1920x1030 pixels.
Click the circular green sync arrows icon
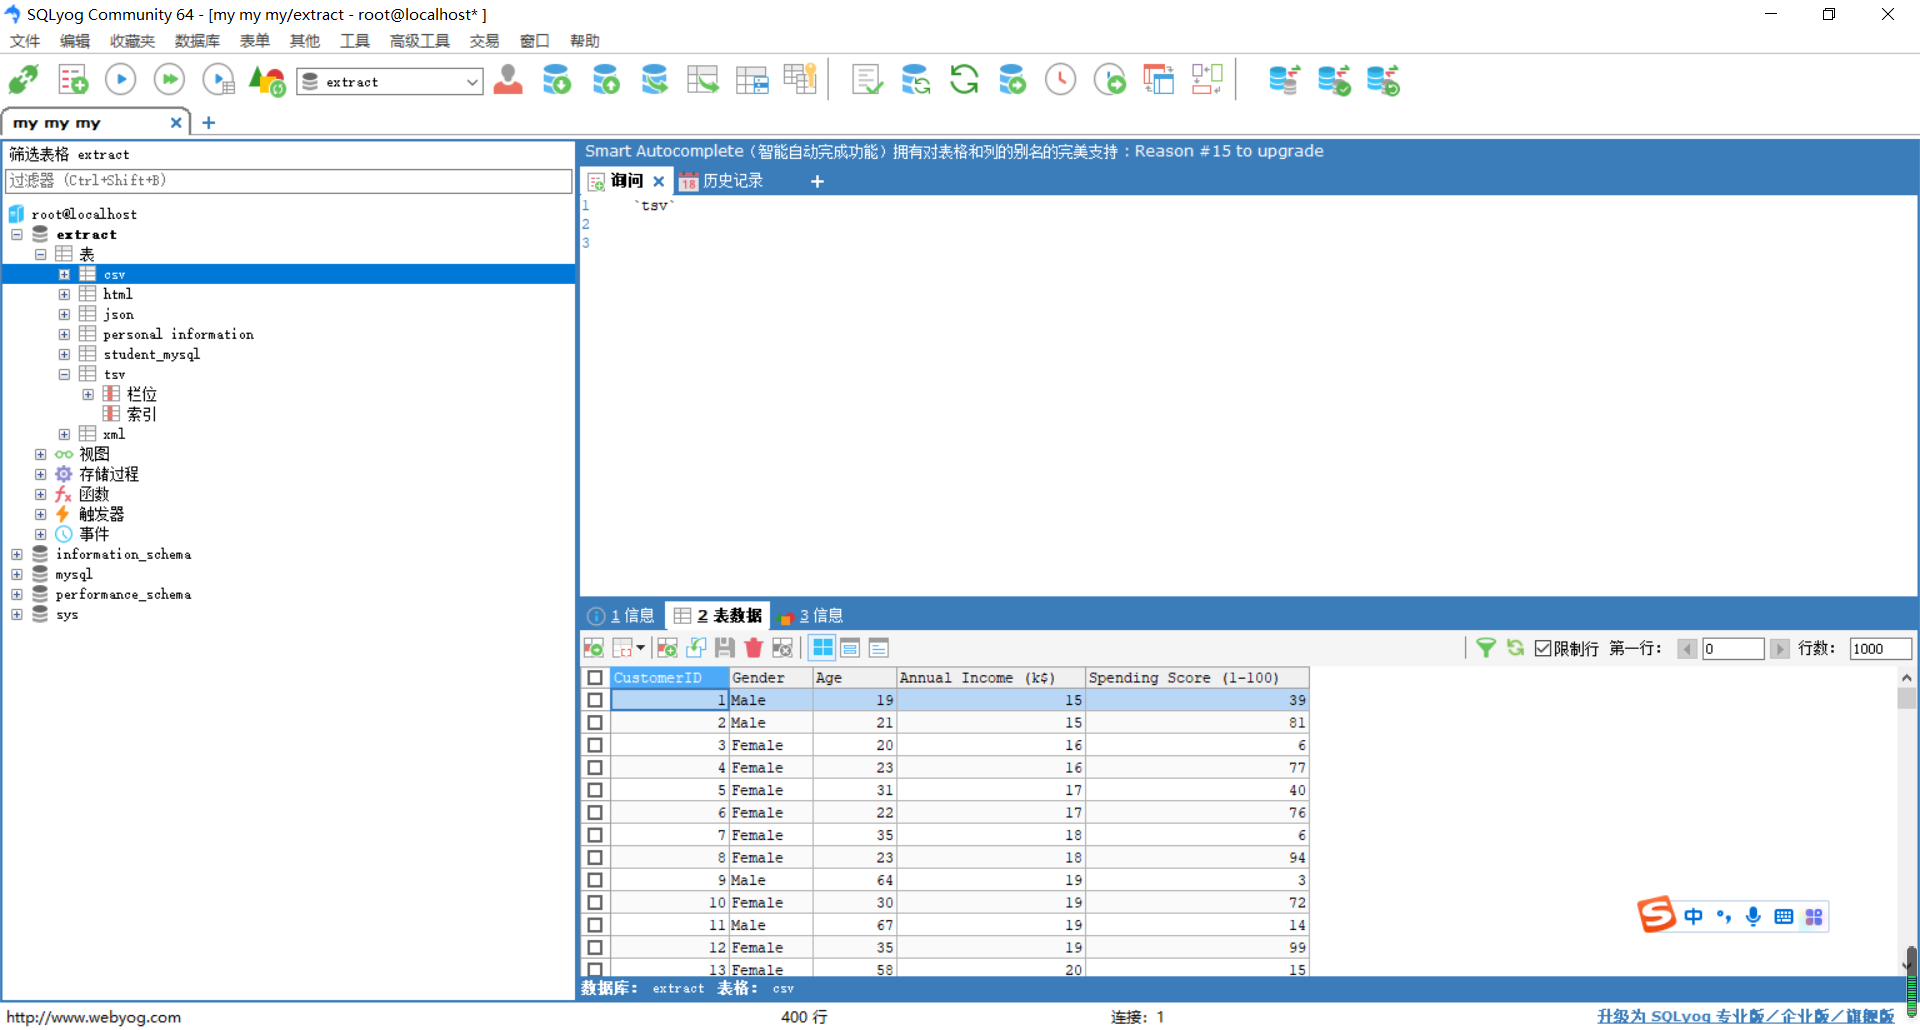(x=964, y=80)
